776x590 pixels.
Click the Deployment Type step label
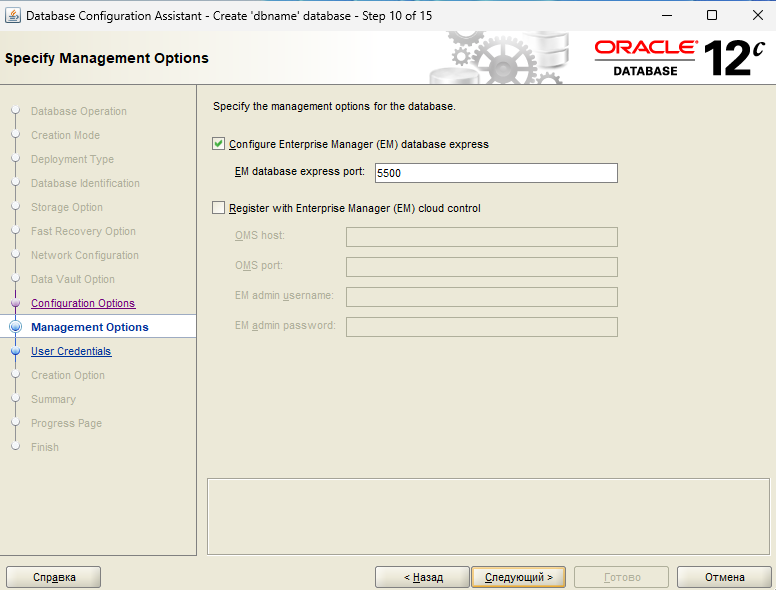click(72, 159)
